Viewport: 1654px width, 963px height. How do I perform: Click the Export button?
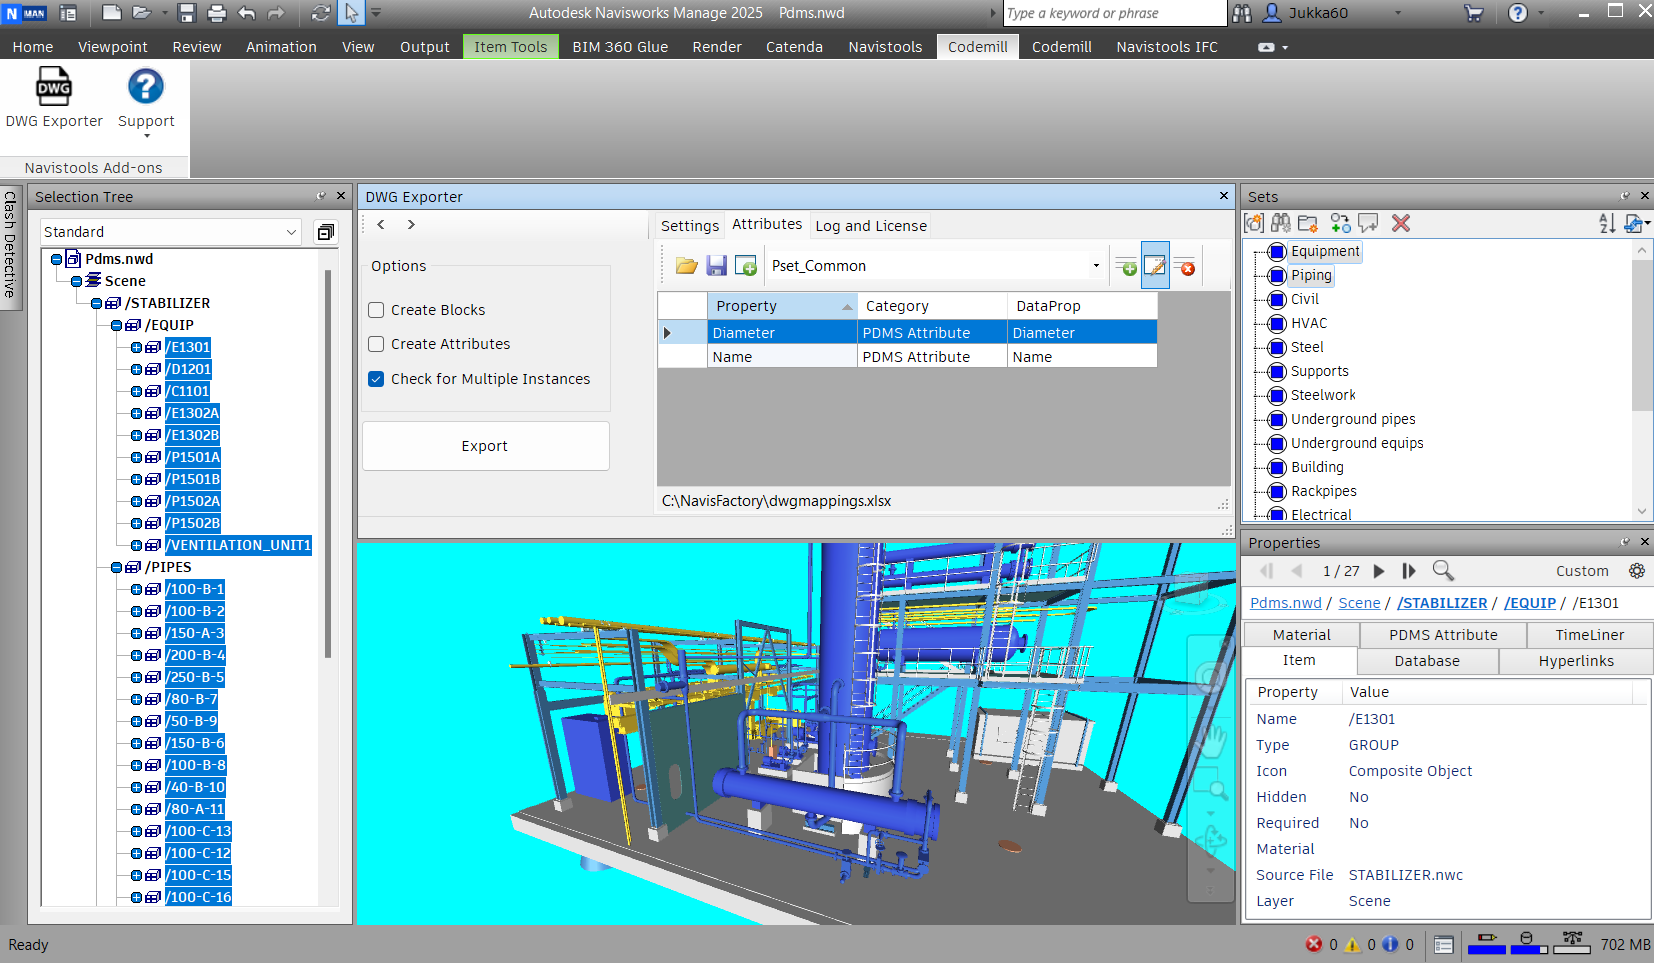tap(485, 446)
